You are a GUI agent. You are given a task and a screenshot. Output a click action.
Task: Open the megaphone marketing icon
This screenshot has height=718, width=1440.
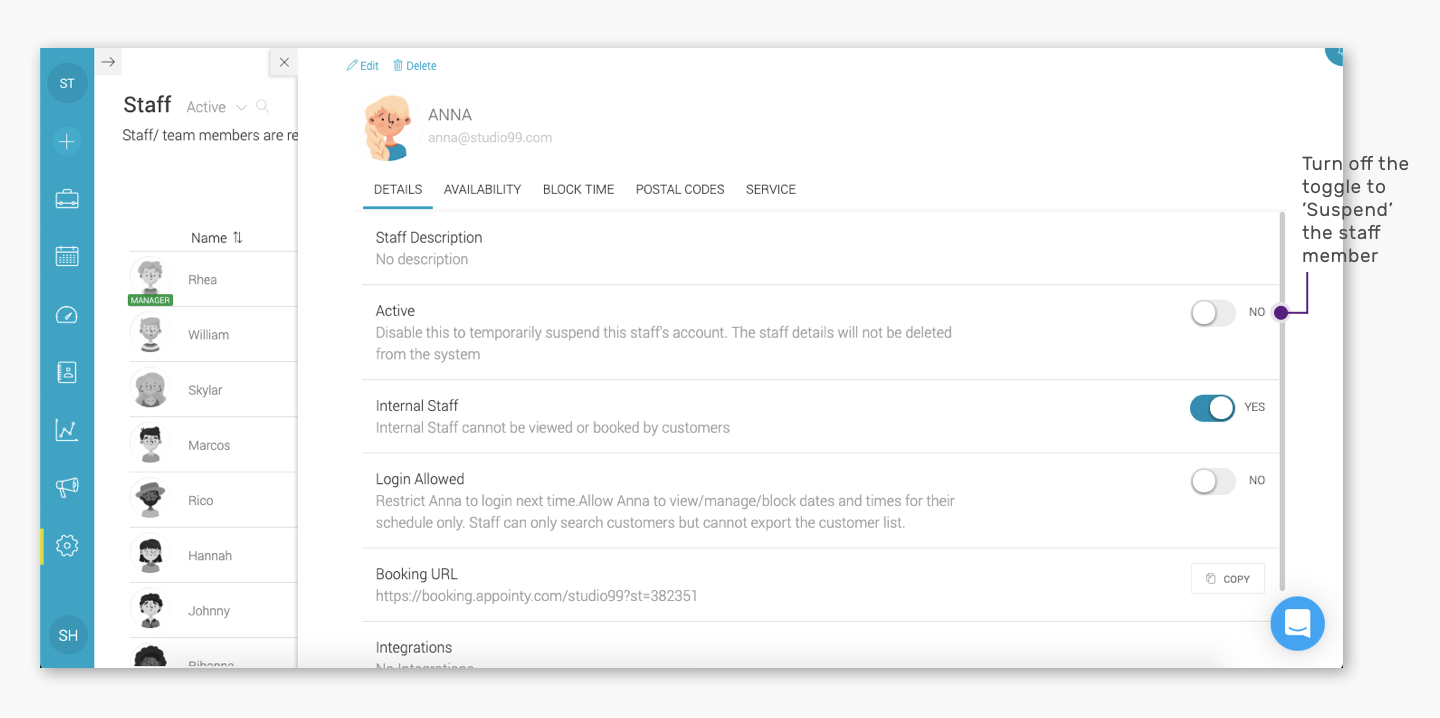67,488
